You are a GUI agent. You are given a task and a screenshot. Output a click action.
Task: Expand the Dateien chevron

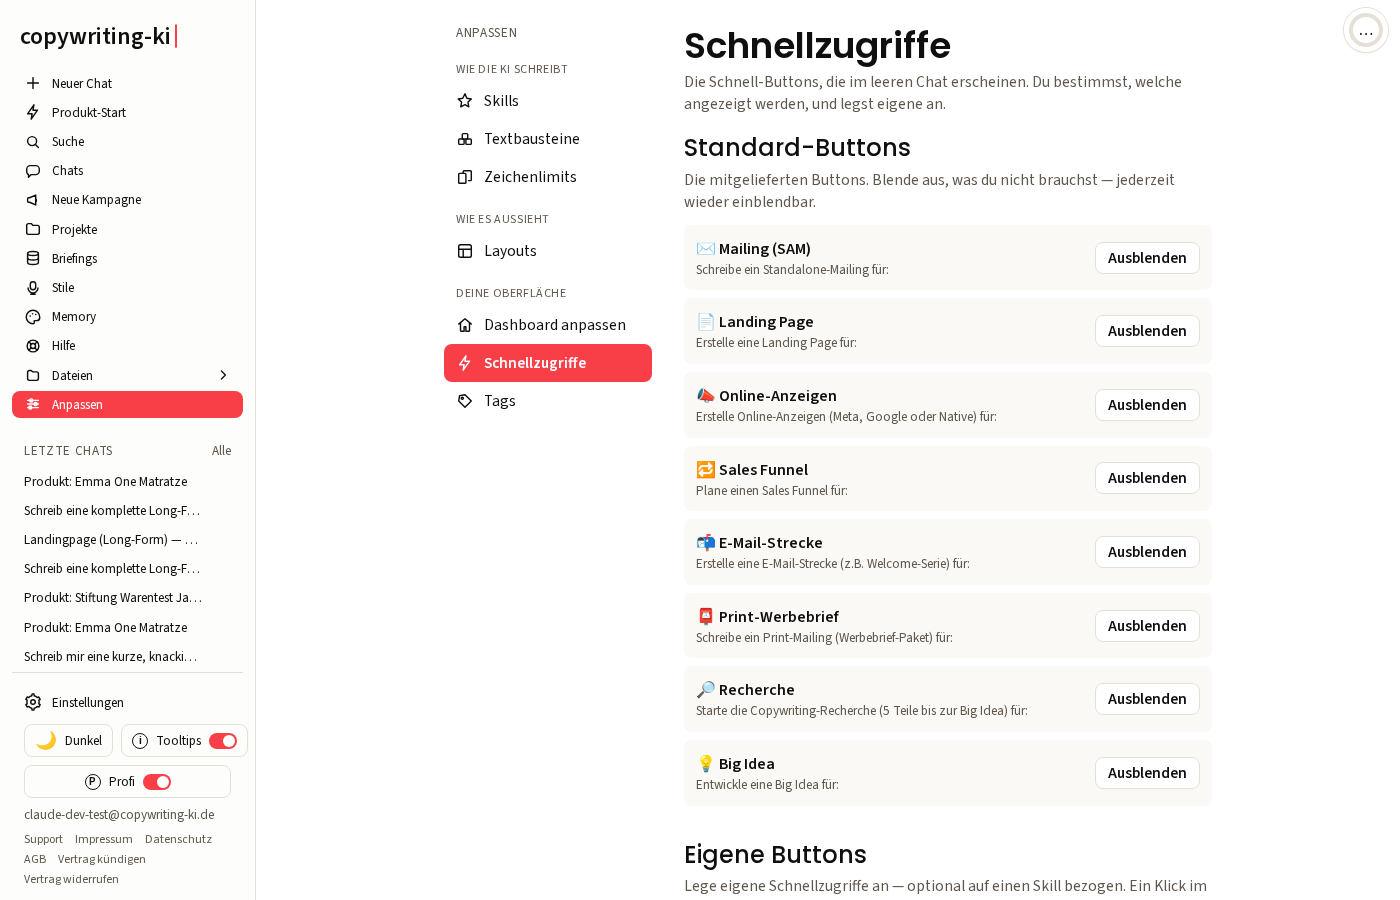pyautogui.click(x=223, y=375)
